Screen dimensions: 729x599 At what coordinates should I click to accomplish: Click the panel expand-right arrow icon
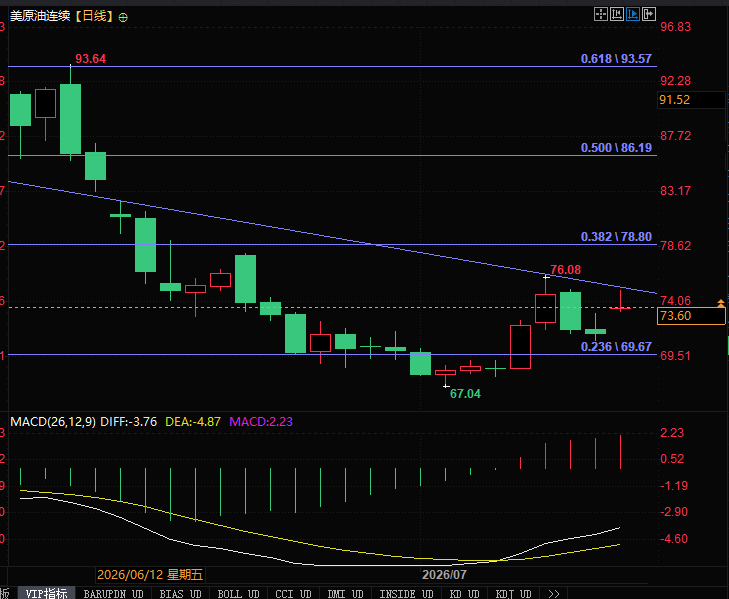tap(649, 14)
